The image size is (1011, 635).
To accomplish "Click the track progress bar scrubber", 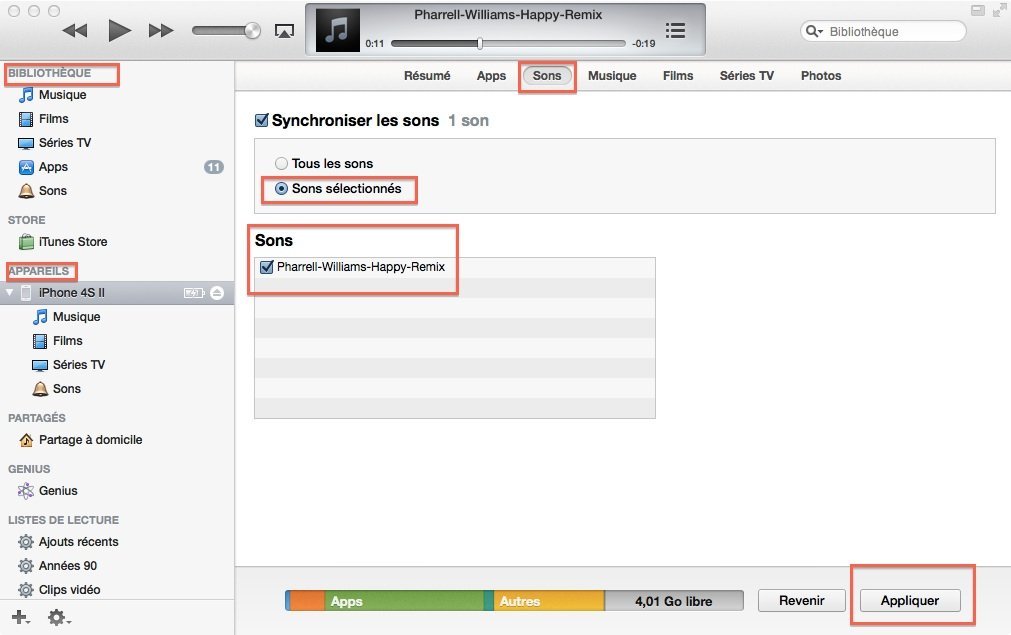I will coord(480,43).
